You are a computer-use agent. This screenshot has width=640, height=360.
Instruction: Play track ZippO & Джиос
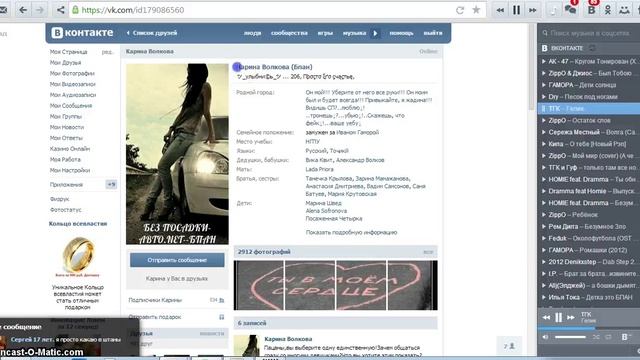point(589,73)
